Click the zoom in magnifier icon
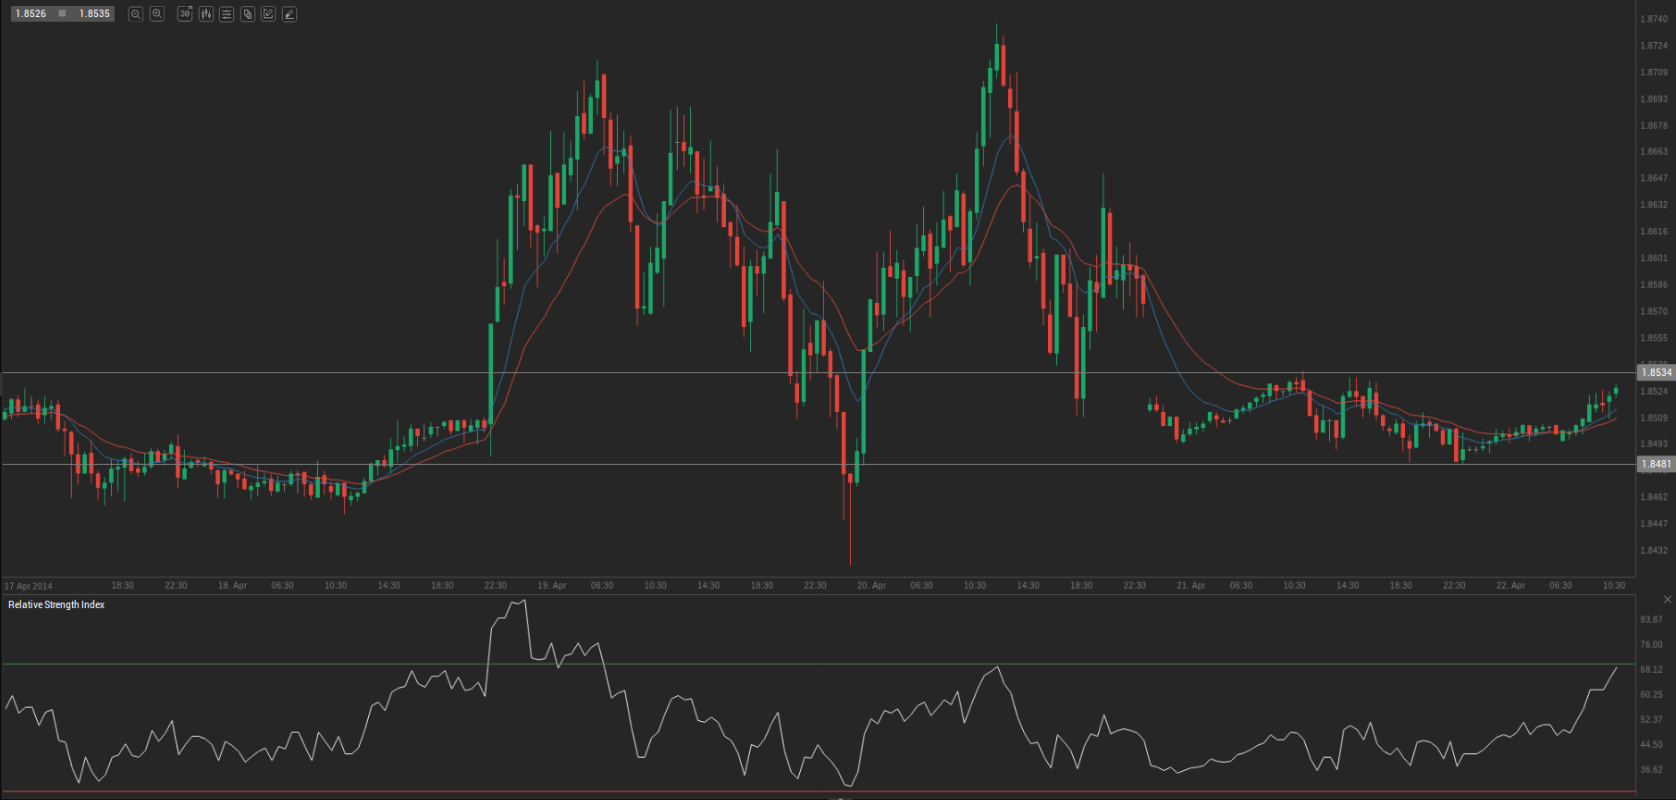 tap(157, 14)
